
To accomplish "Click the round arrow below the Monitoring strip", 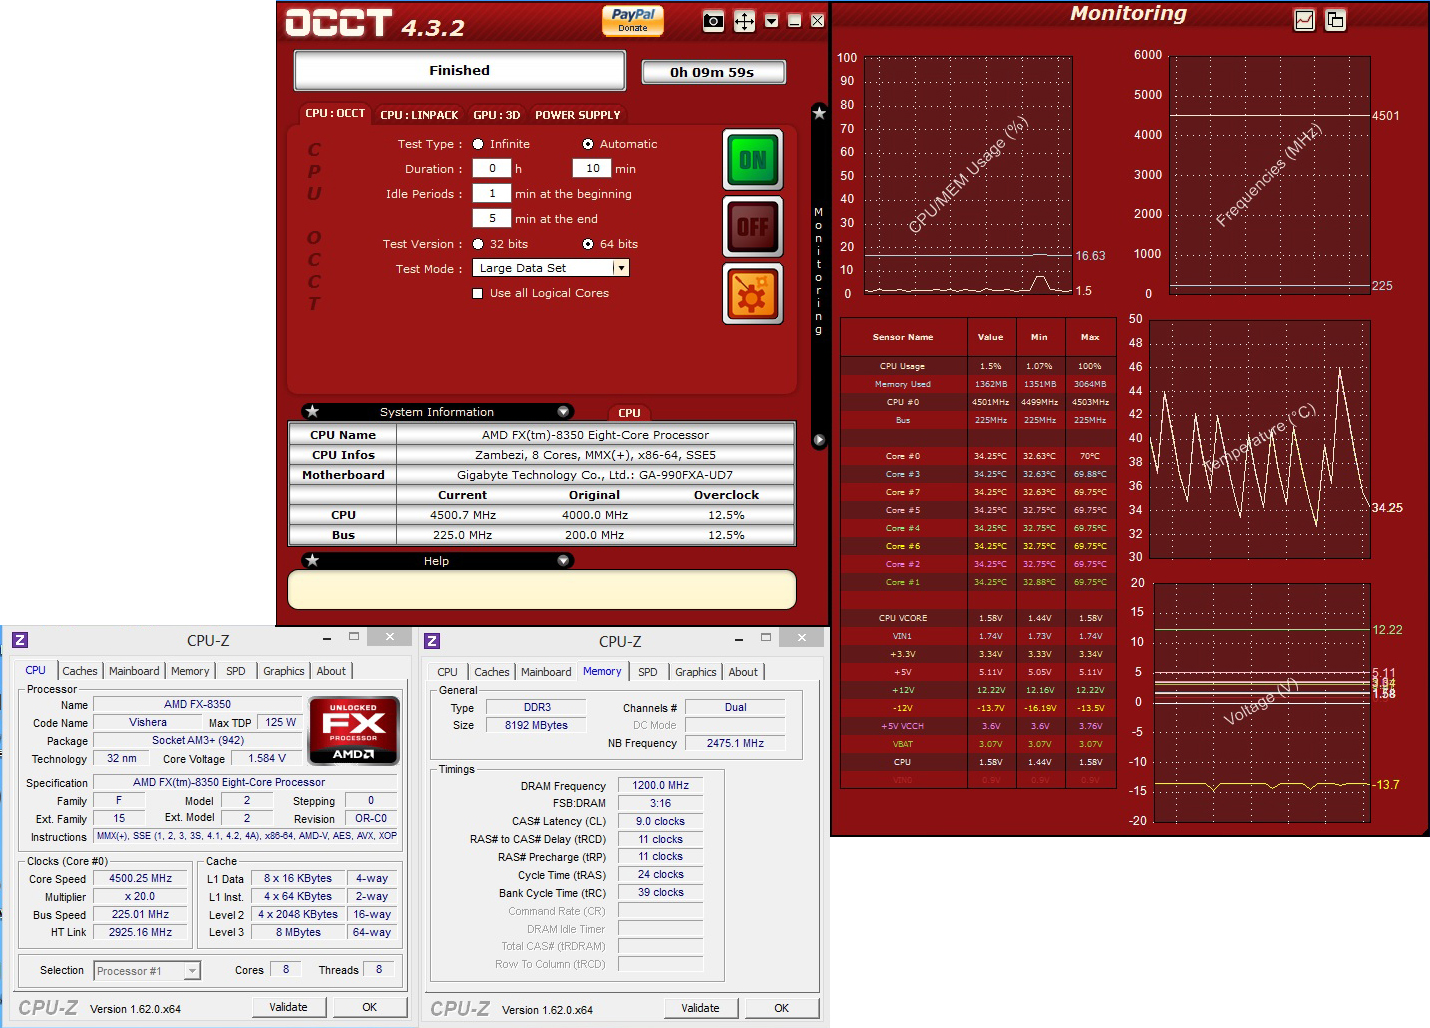I will coord(819,440).
